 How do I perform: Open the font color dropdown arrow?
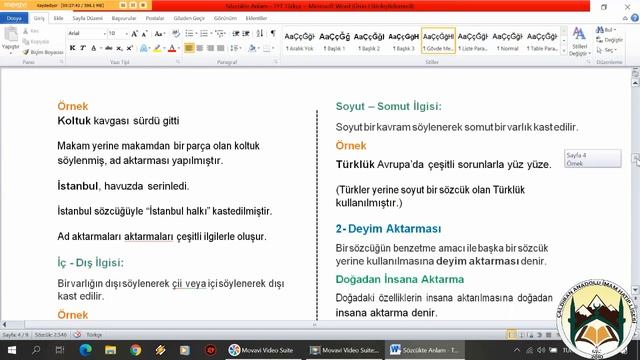click(179, 48)
